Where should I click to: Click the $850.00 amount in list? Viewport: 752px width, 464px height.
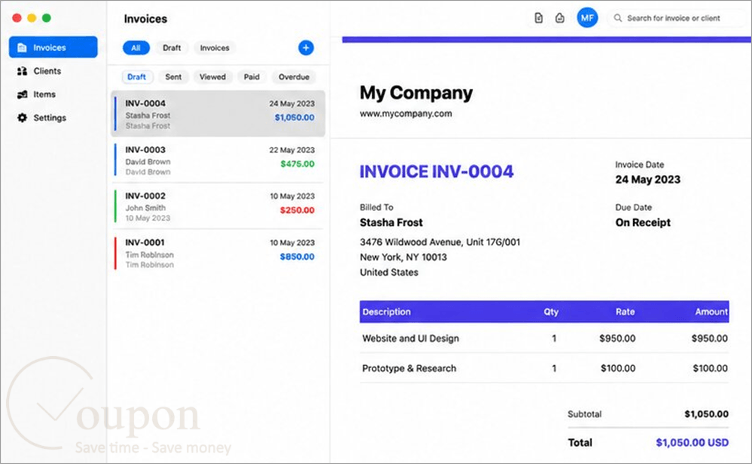(x=297, y=257)
